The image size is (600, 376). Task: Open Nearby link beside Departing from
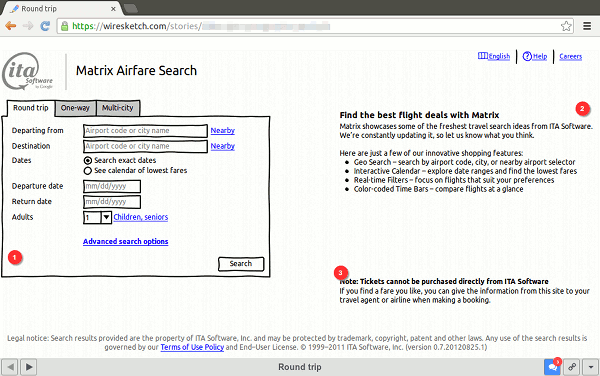coord(223,130)
